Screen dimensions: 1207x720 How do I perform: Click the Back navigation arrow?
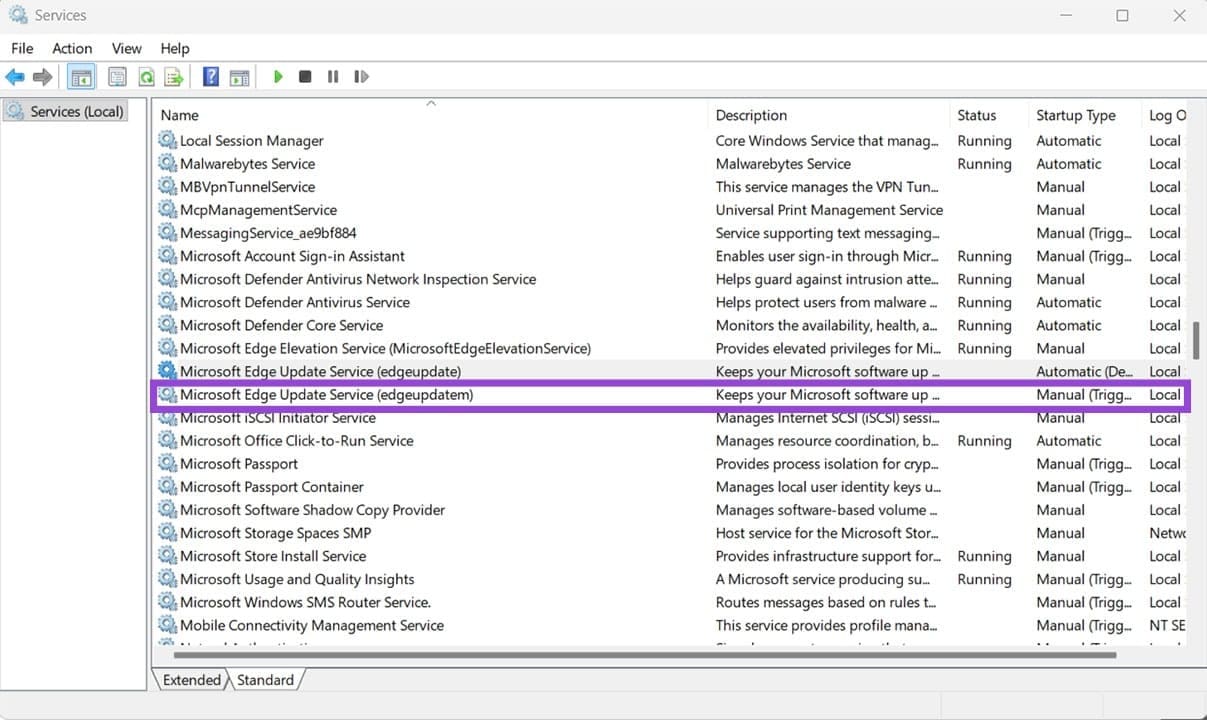15,76
